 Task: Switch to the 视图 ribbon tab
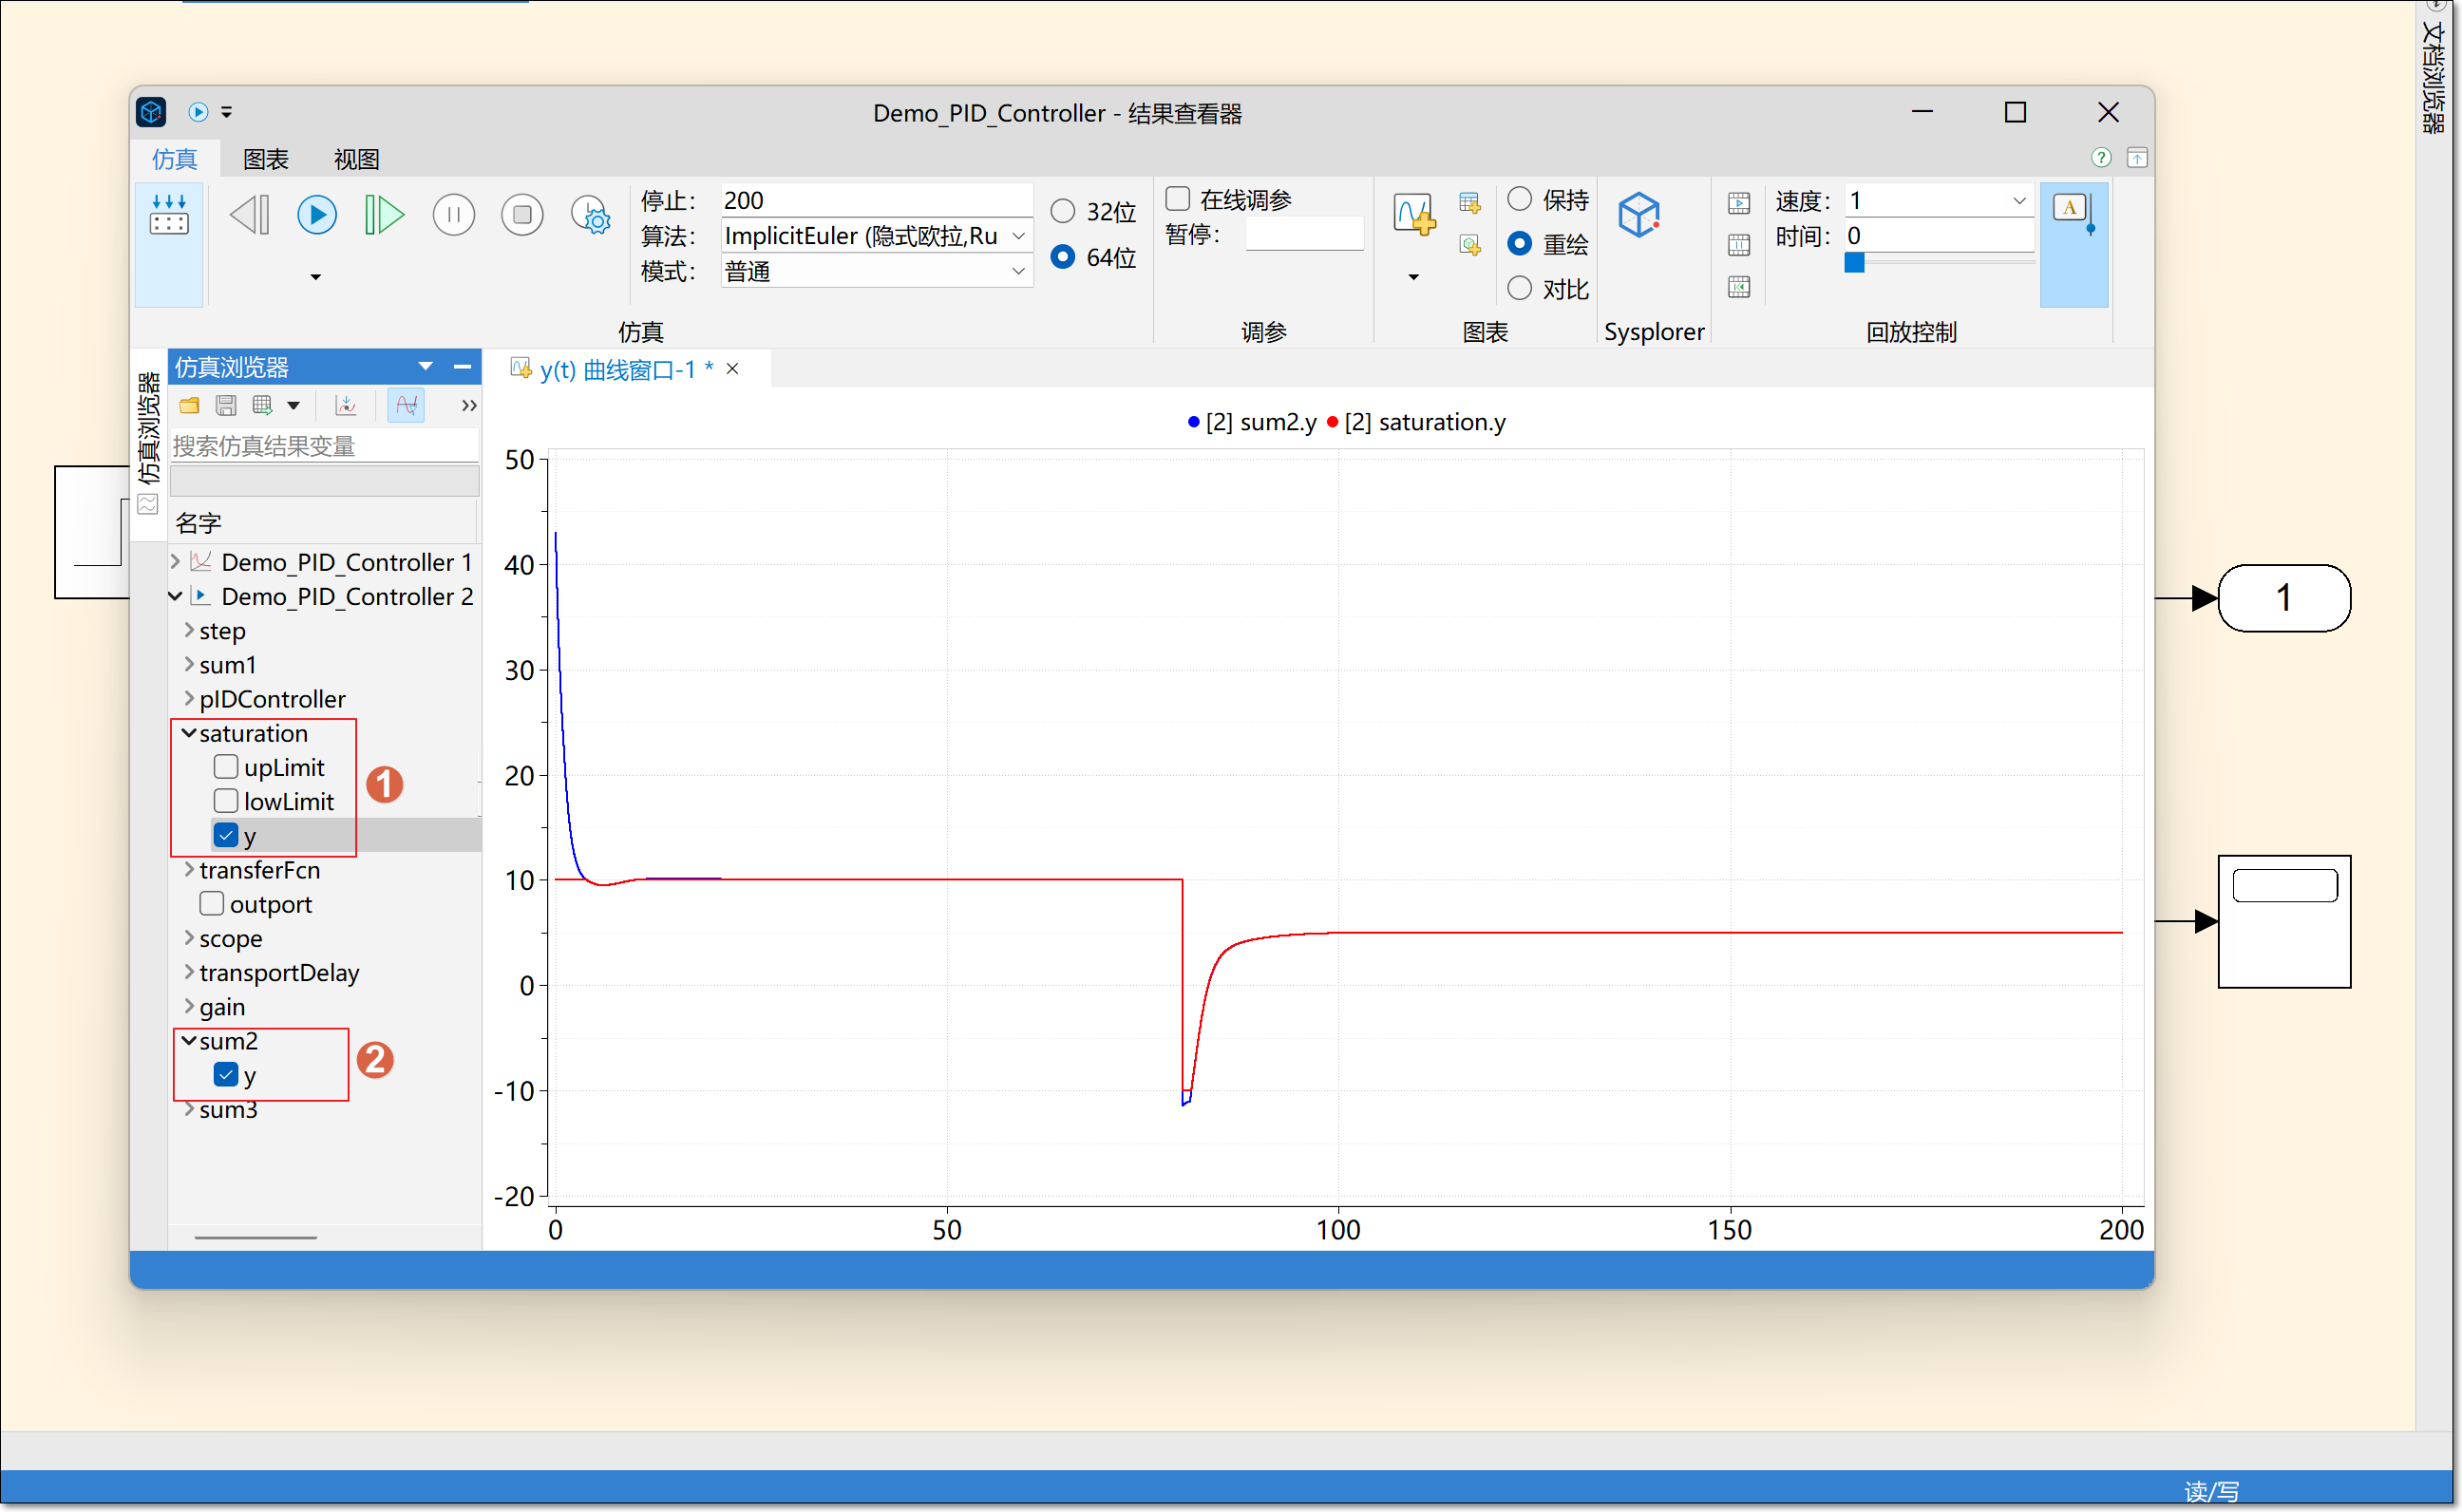(x=356, y=159)
